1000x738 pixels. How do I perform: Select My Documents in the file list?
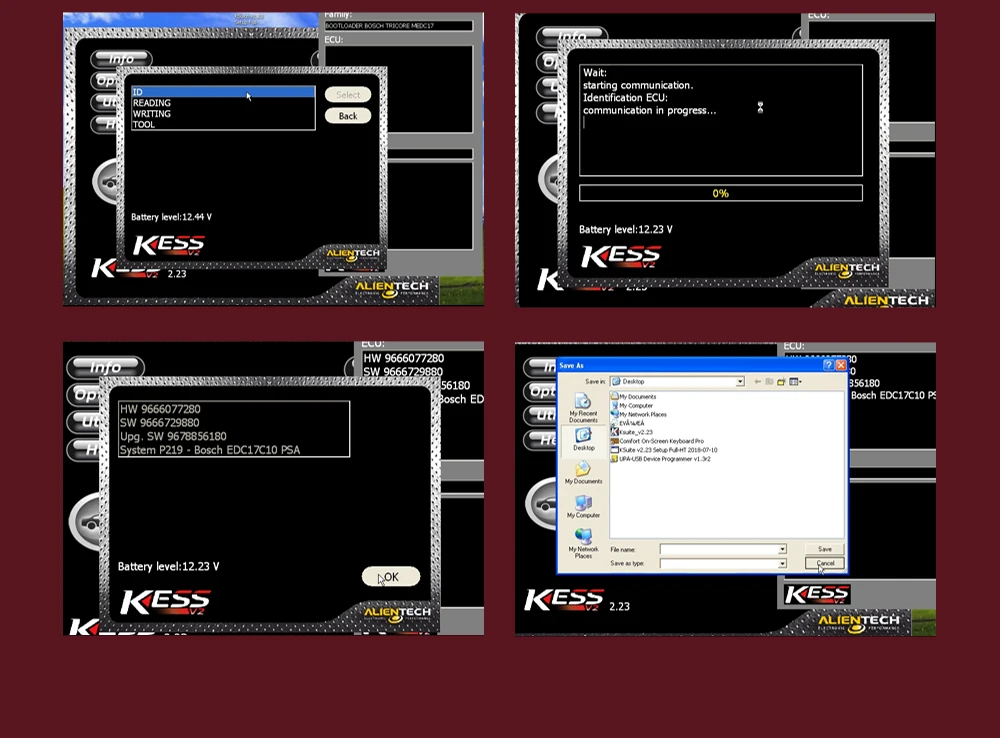tap(633, 397)
